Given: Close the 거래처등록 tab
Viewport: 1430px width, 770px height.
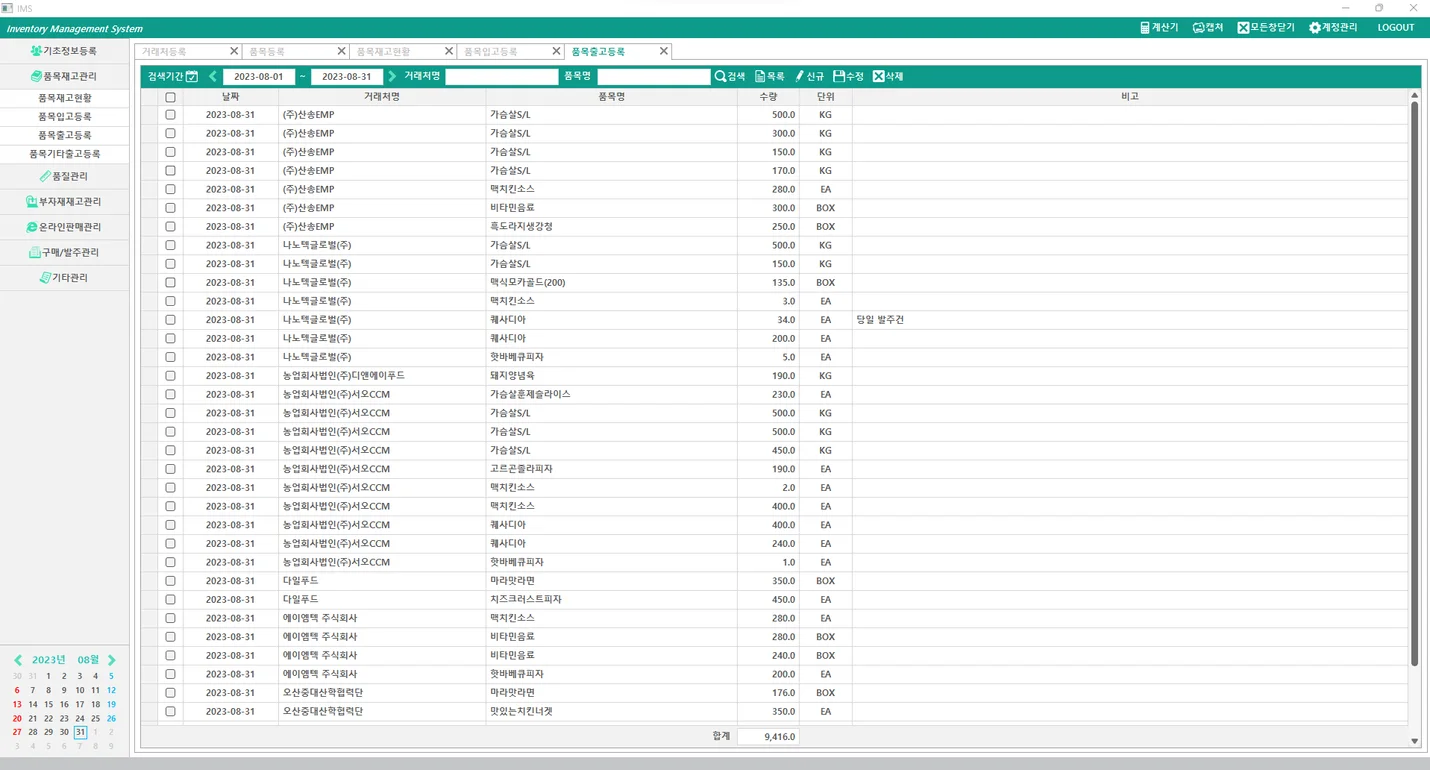Looking at the screenshot, I should pos(234,51).
